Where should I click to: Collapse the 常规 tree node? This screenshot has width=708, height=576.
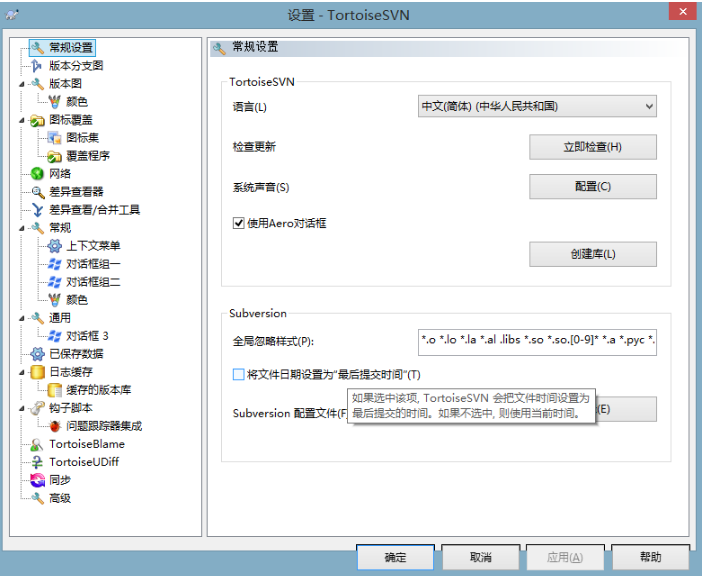pos(22,228)
